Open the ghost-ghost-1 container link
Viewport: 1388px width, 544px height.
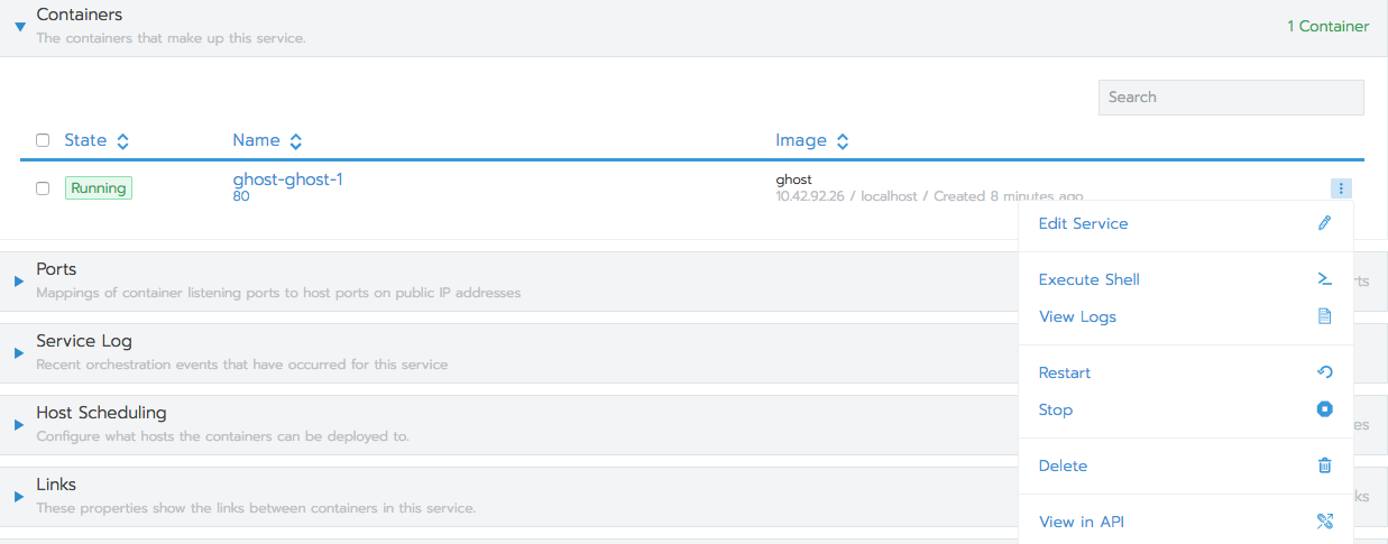[x=287, y=180]
